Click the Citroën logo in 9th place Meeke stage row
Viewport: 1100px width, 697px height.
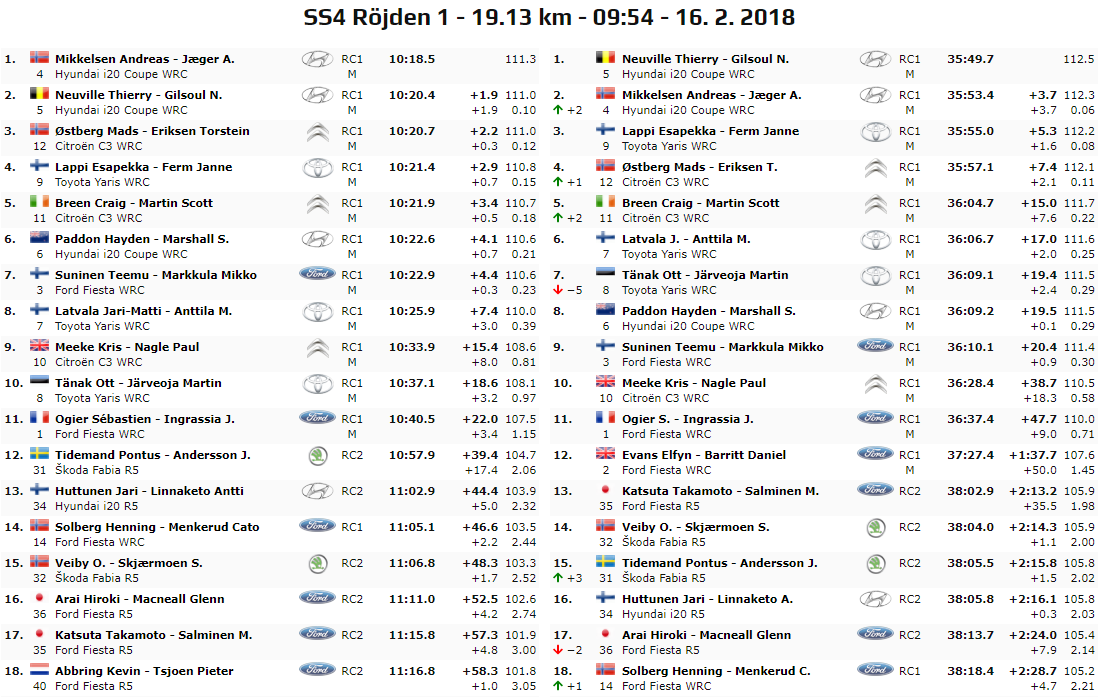click(x=317, y=348)
